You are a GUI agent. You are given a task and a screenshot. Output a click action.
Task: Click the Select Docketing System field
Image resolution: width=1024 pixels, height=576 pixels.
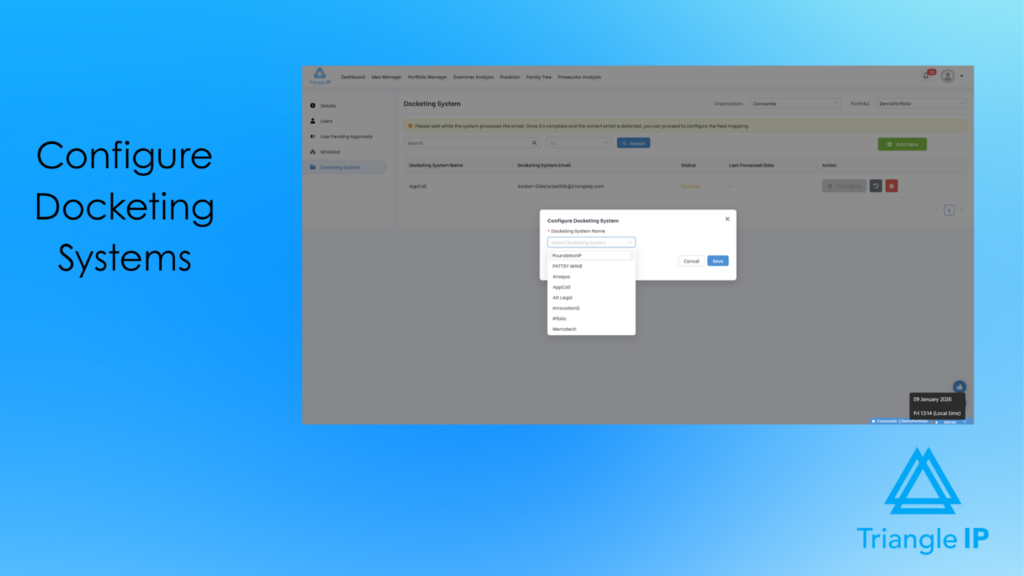[x=590, y=242]
